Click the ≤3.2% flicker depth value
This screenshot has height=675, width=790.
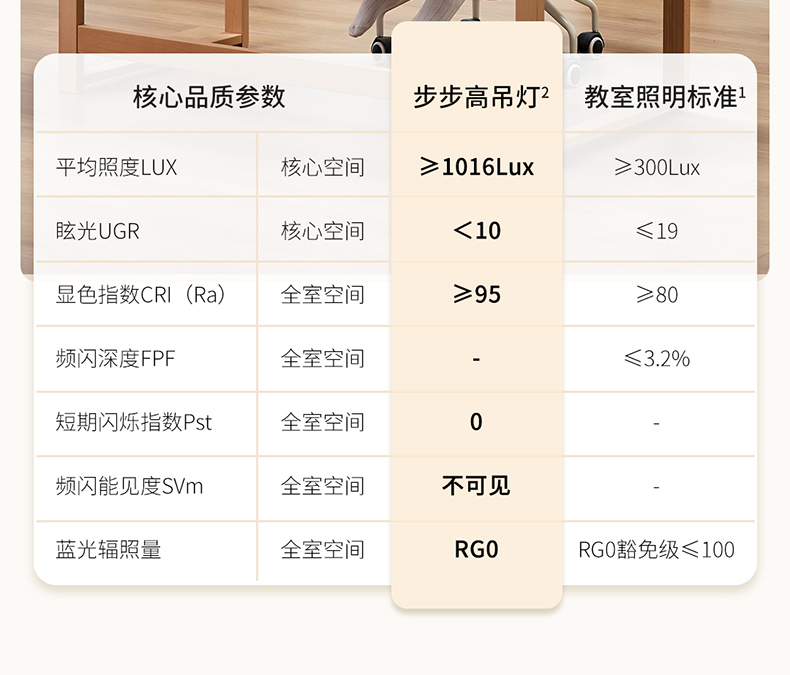coord(657,358)
